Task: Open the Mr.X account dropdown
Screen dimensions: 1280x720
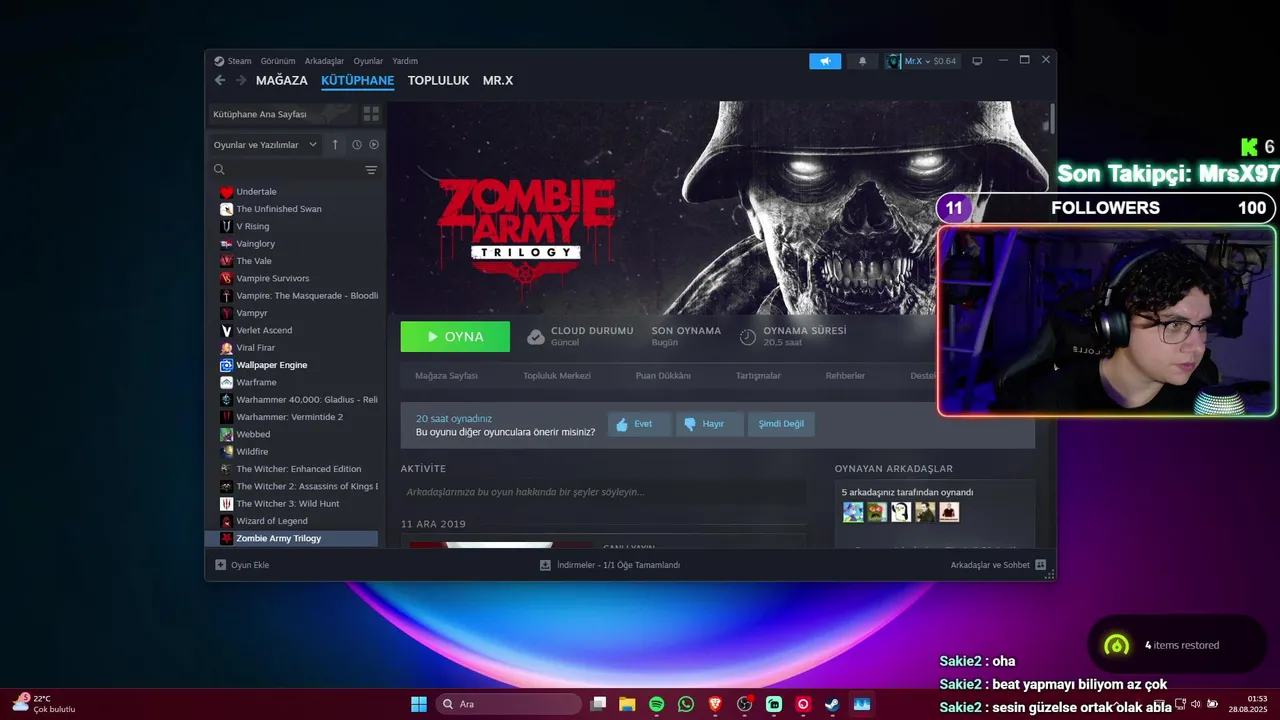Action: (x=921, y=61)
